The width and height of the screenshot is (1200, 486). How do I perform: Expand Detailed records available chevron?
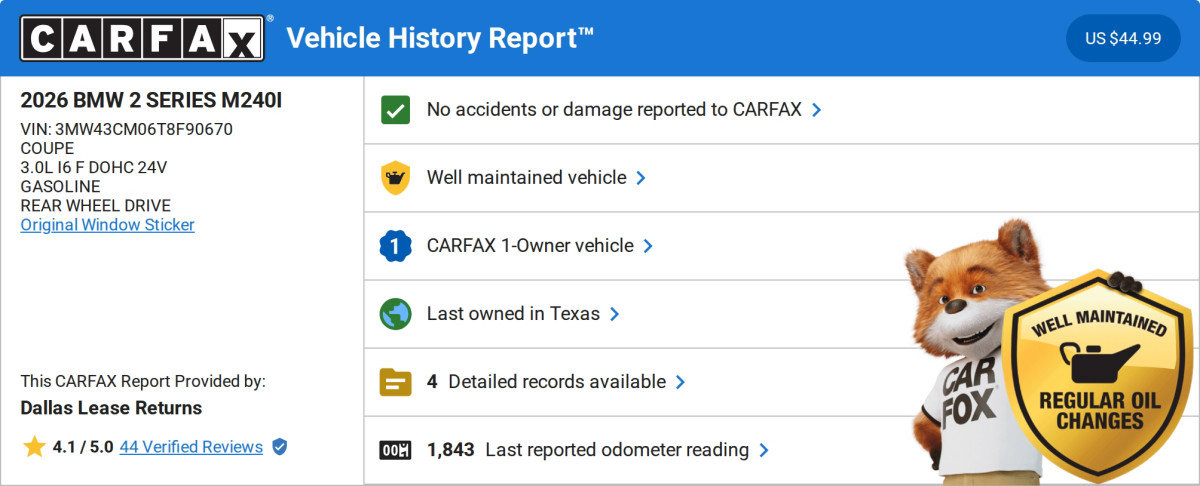(x=680, y=382)
